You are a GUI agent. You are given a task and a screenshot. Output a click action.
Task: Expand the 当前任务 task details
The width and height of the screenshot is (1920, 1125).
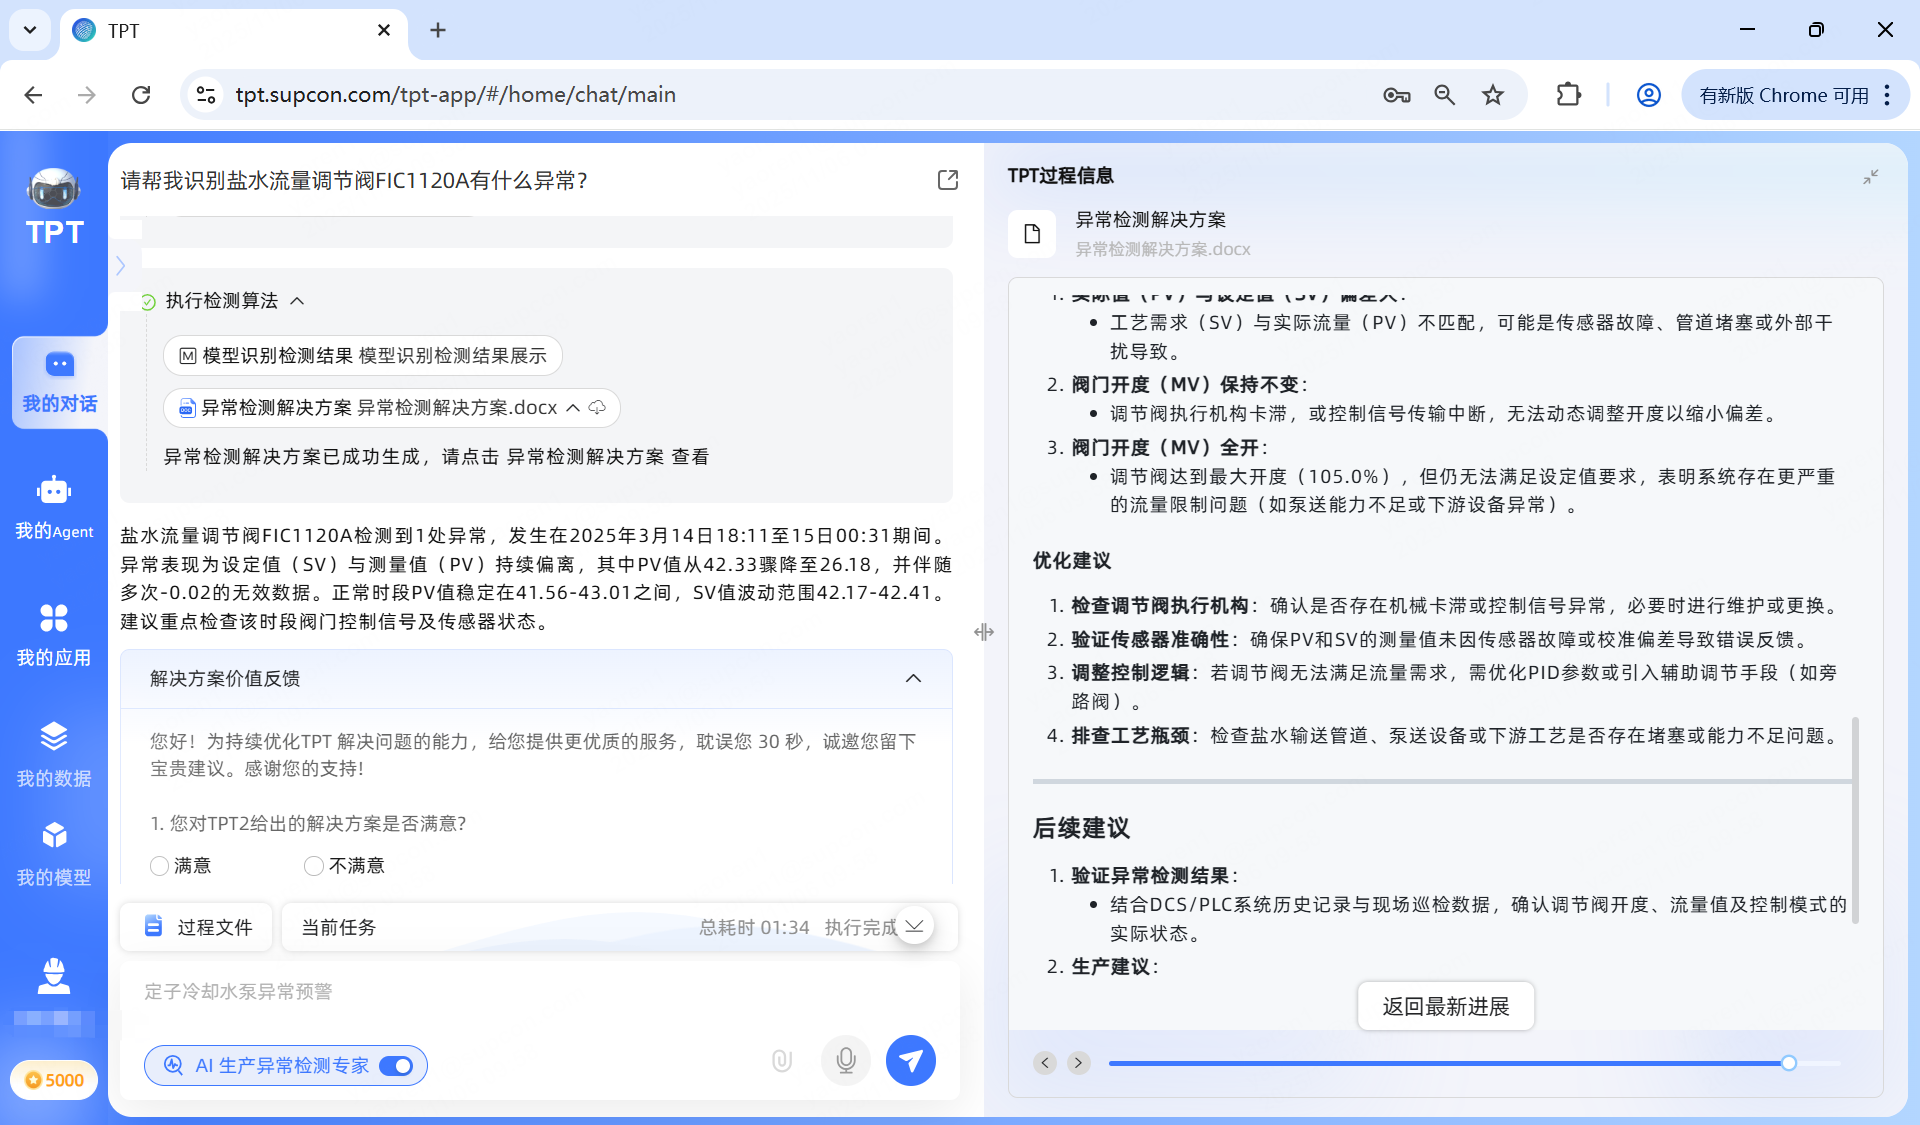(x=914, y=927)
